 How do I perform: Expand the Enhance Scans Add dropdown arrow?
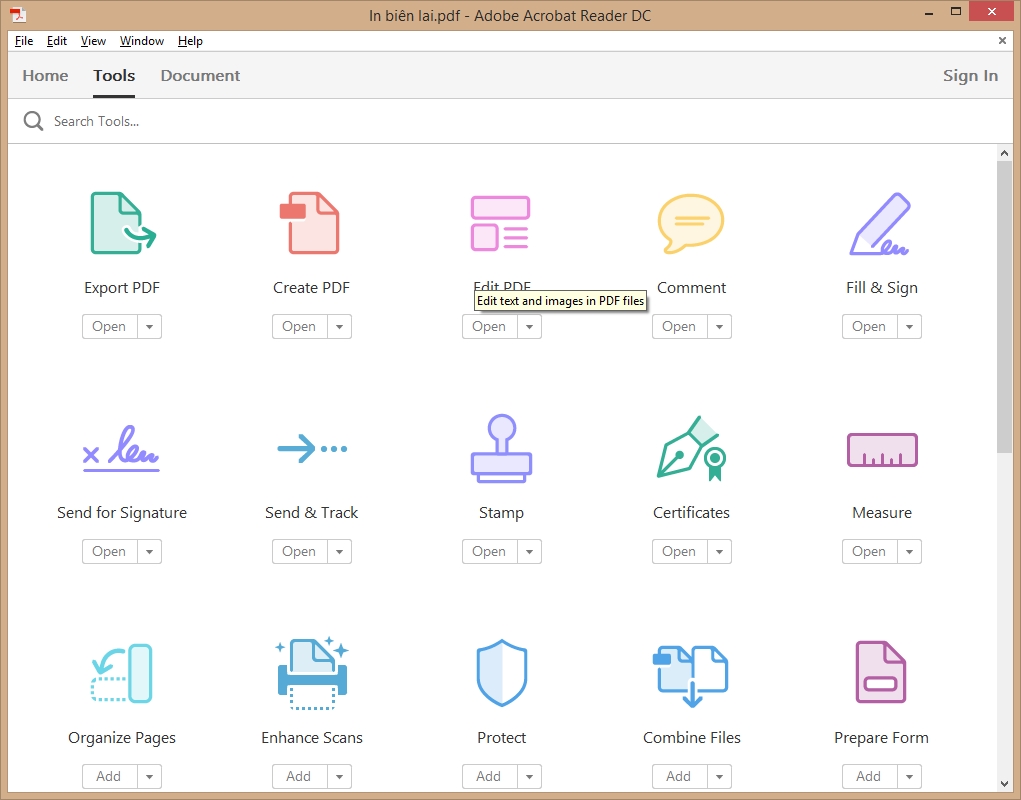(x=339, y=777)
